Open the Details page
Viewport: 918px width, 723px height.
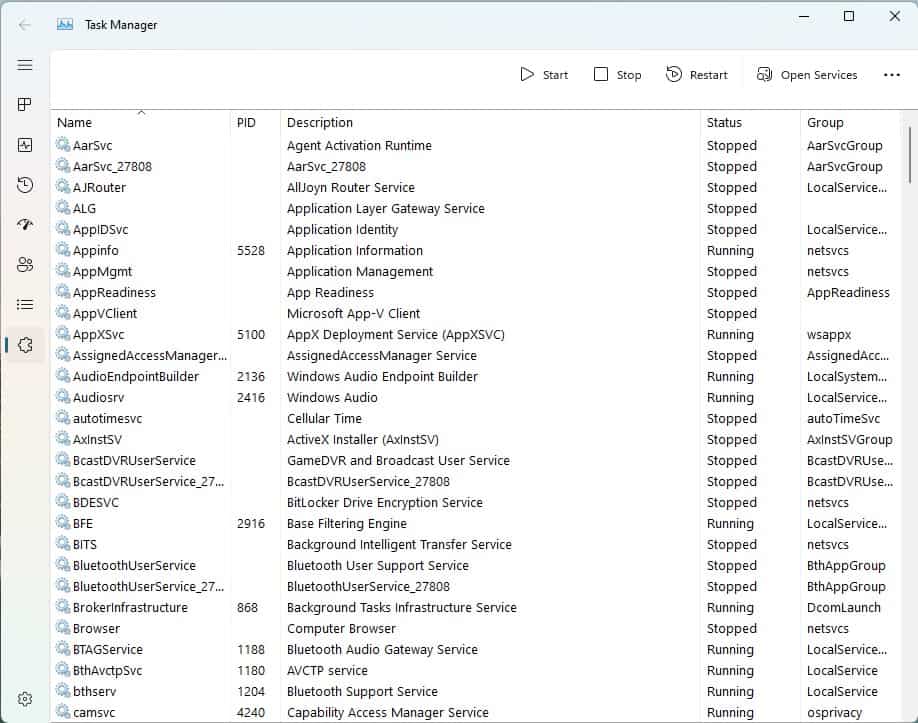[x=25, y=304]
